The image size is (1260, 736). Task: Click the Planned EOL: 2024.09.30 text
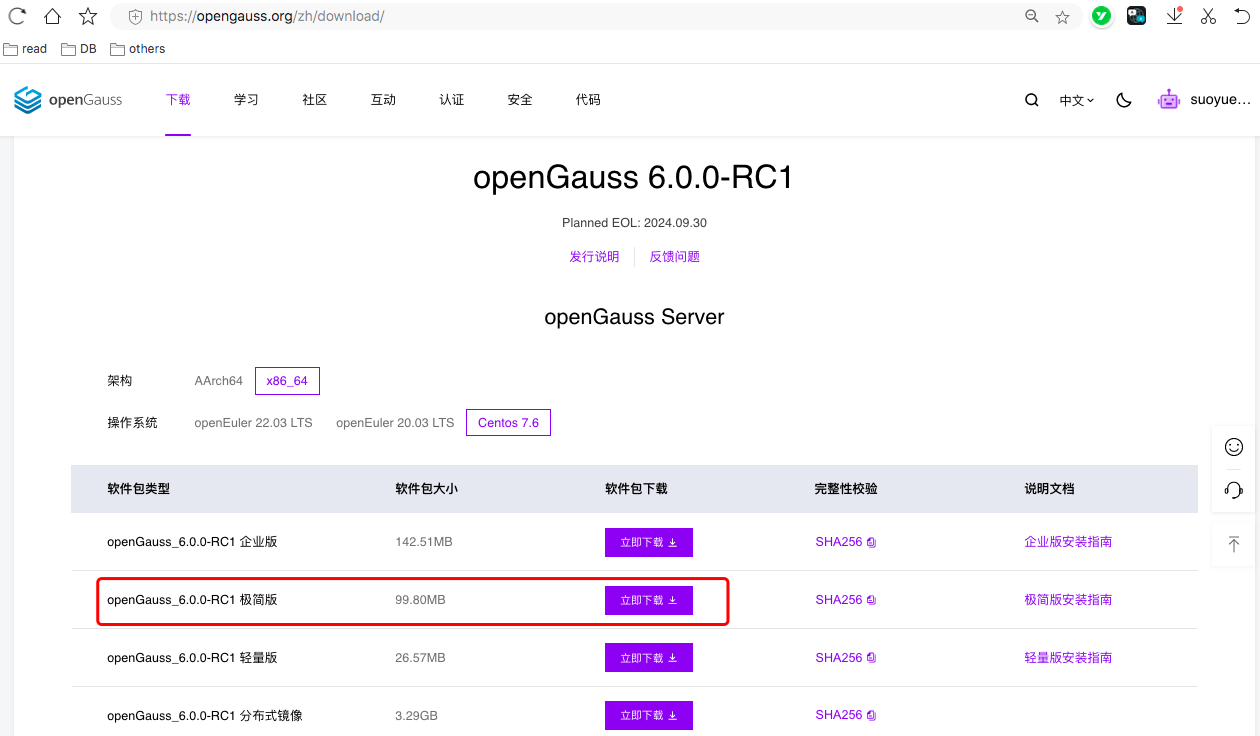634,223
